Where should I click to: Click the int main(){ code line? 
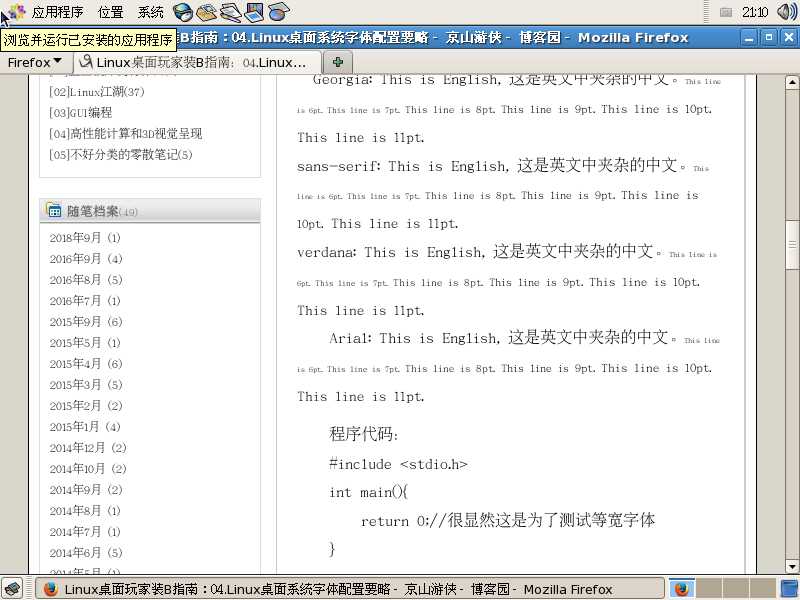368,492
